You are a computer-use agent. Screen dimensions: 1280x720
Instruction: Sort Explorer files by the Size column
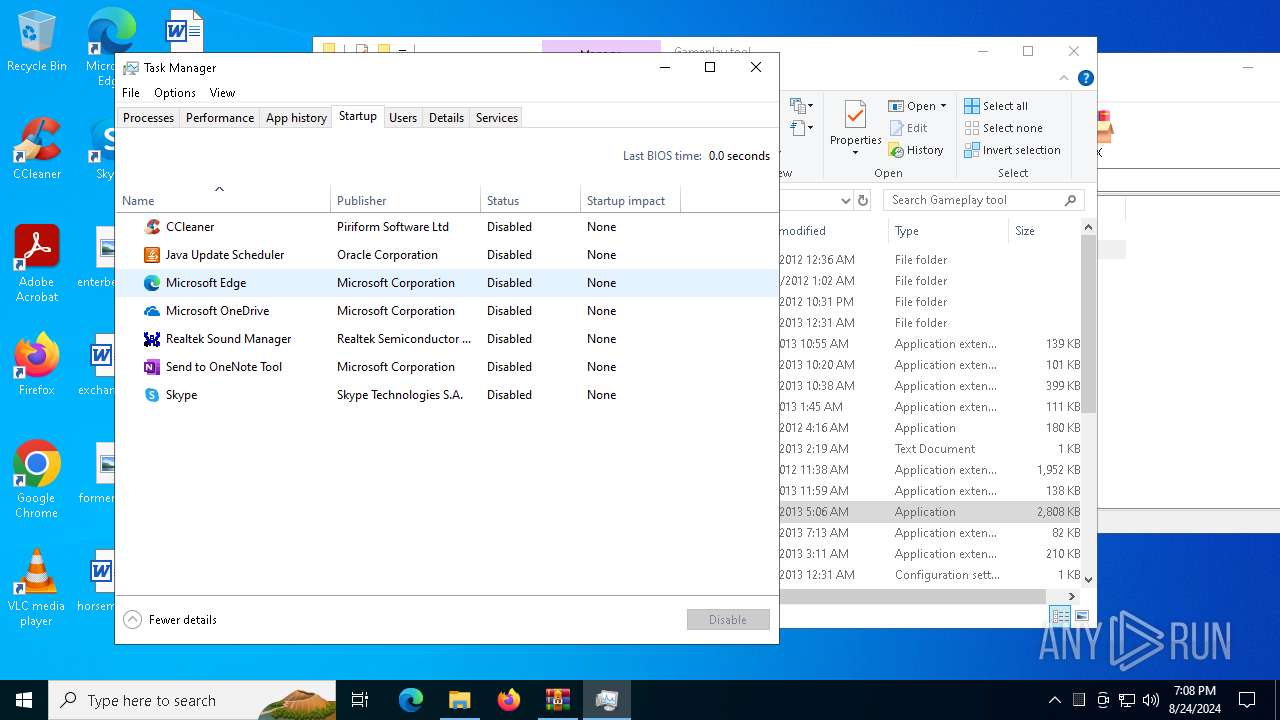pos(1043,231)
